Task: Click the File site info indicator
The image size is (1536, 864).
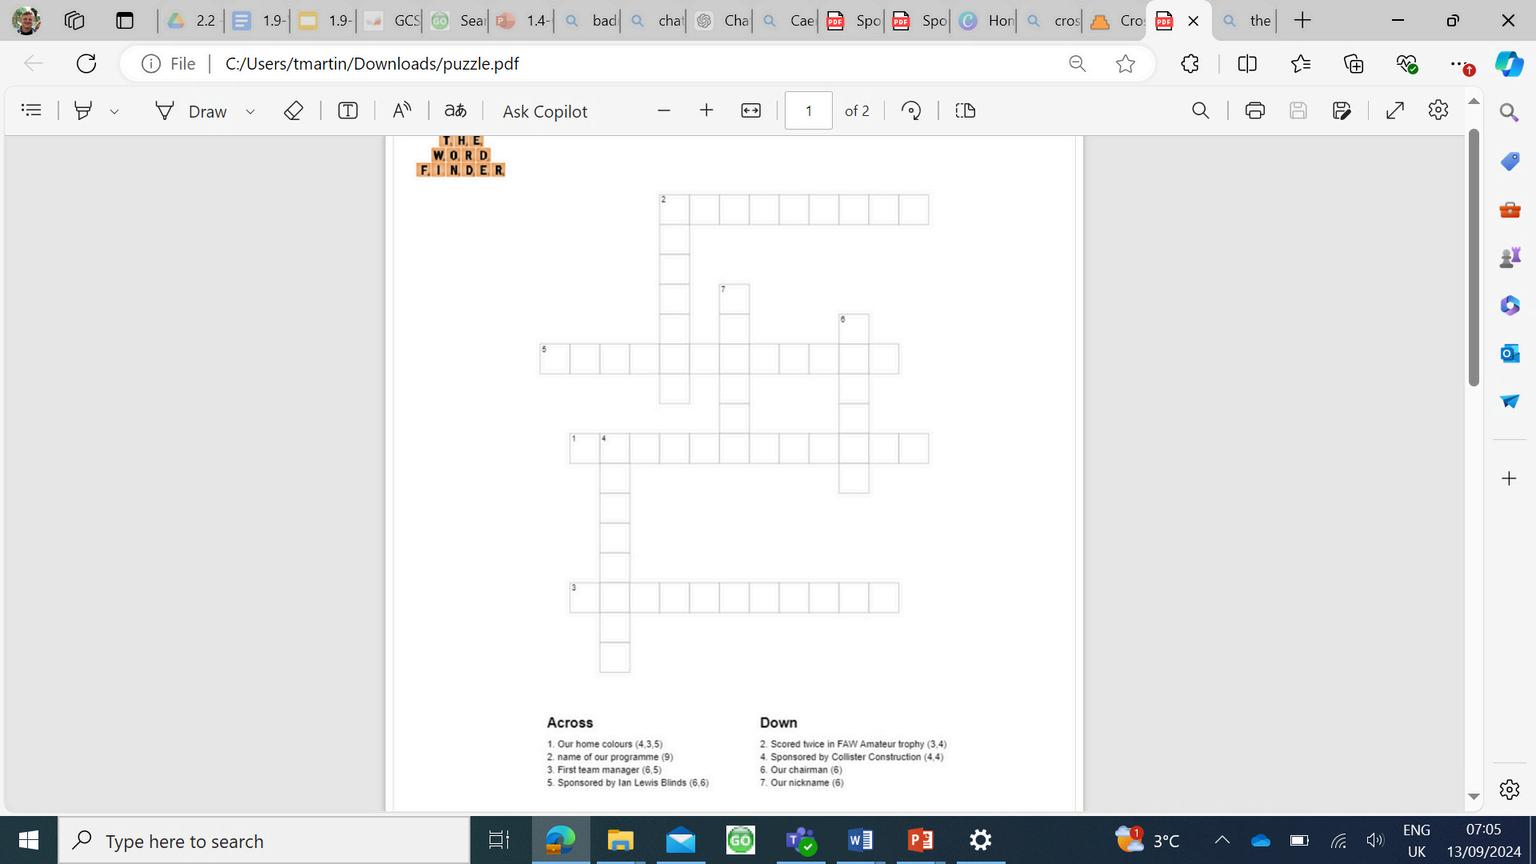Action: point(169,63)
